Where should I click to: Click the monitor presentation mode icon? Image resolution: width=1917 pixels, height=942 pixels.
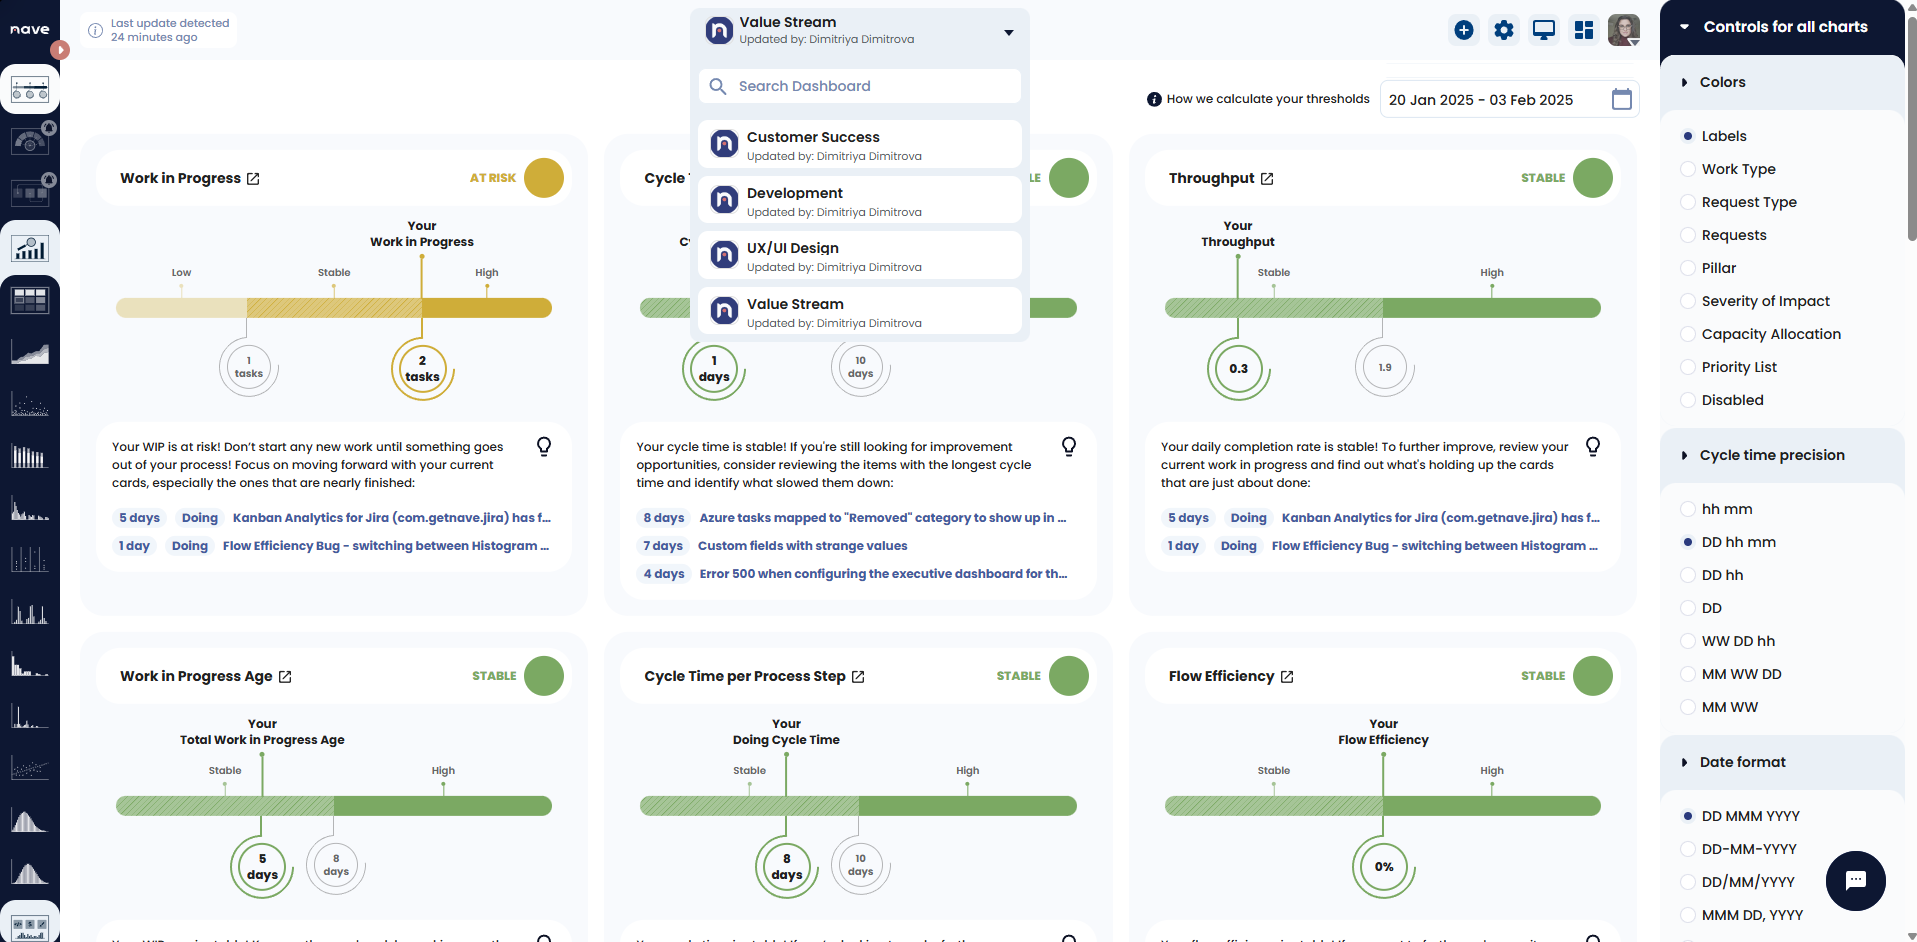[x=1543, y=30]
